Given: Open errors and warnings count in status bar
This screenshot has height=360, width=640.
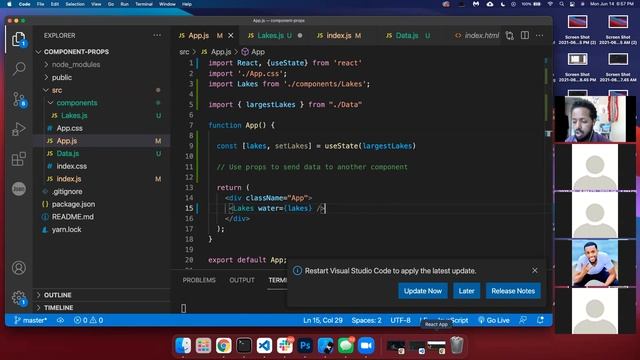Looking at the screenshot, I should pyautogui.click(x=88, y=320).
